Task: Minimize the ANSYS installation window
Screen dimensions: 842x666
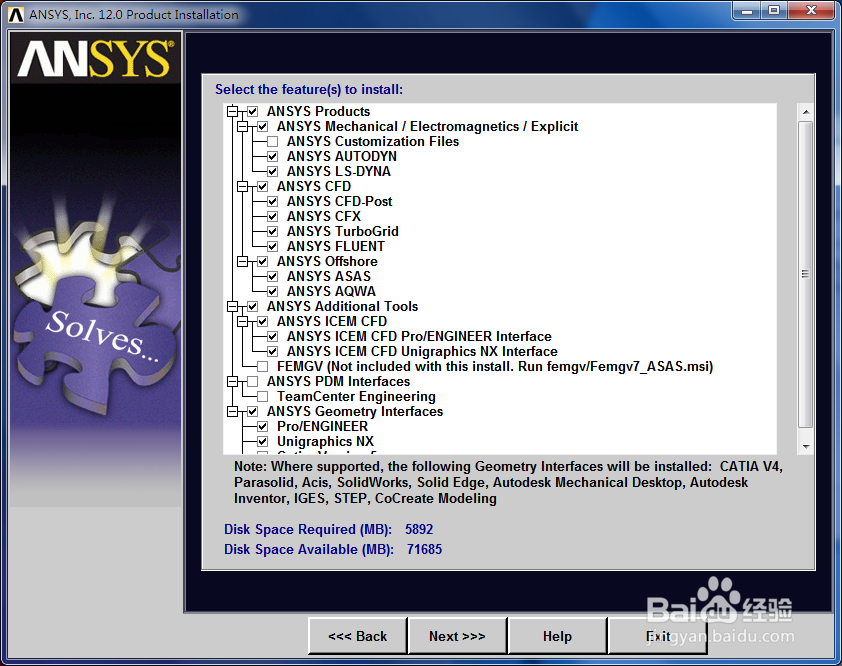Action: click(747, 11)
